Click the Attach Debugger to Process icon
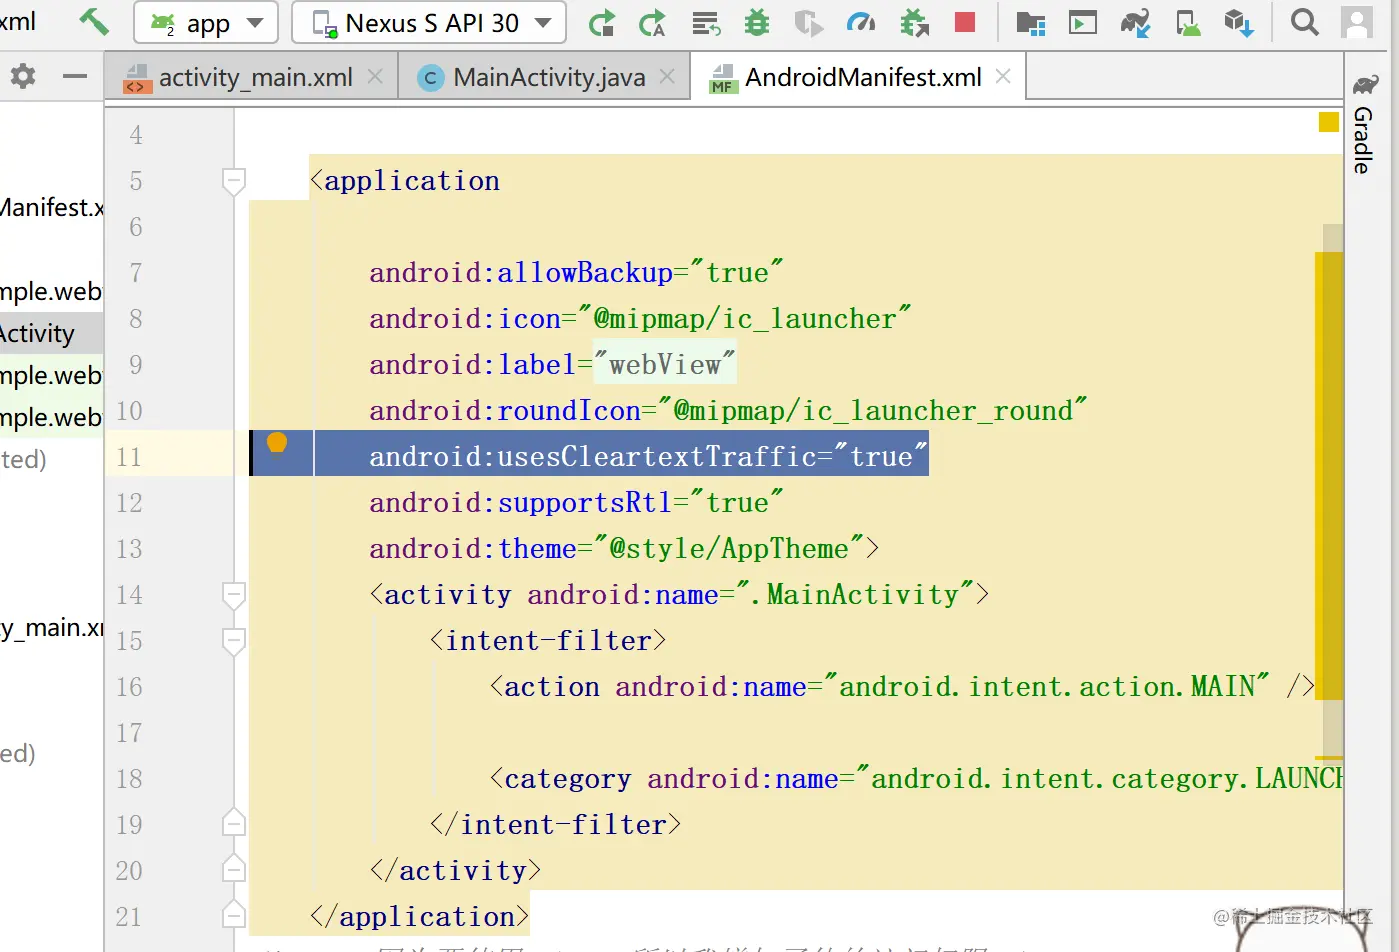1399x952 pixels. pos(914,22)
